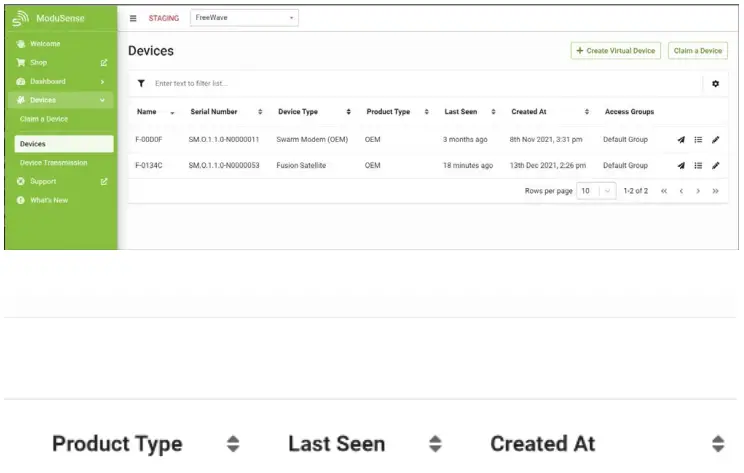Expand the Dashboard sidebar chevron
The image size is (744, 473).
click(x=102, y=82)
